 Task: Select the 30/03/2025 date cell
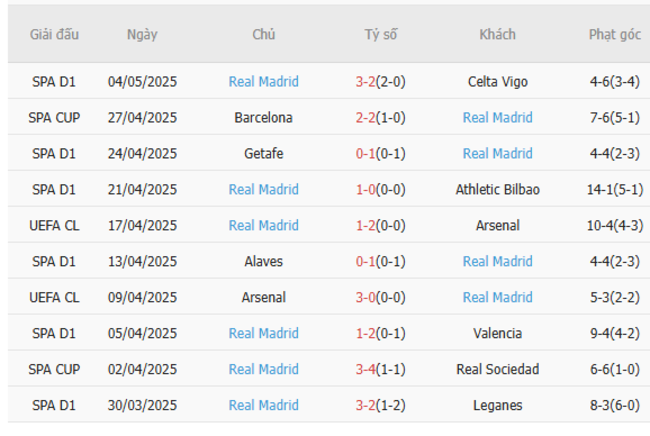tap(142, 406)
